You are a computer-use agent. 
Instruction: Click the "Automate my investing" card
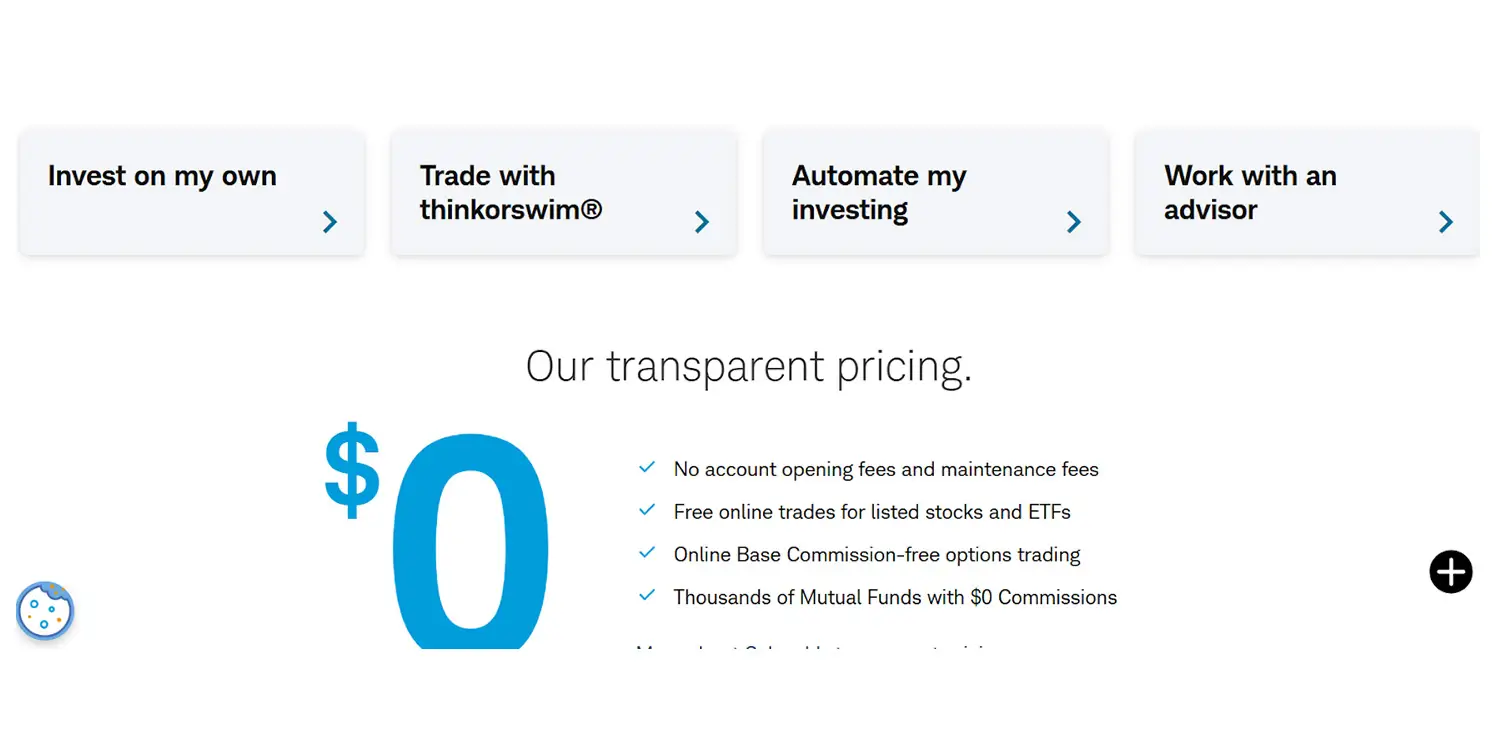935,191
